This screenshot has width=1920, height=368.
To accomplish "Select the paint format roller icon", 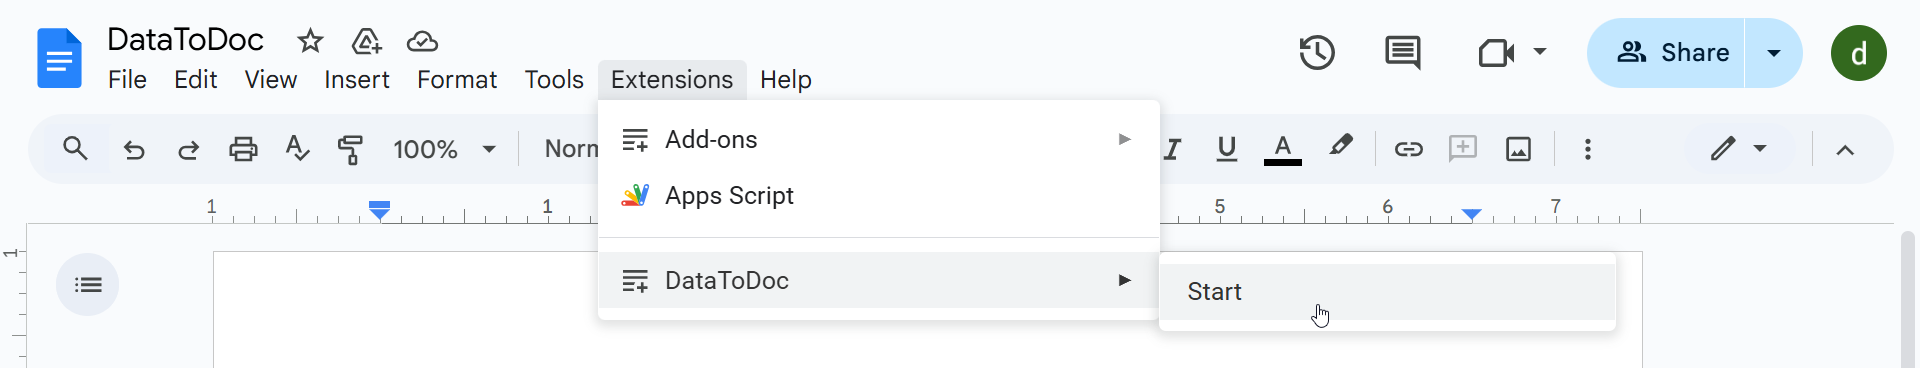I will coord(350,150).
